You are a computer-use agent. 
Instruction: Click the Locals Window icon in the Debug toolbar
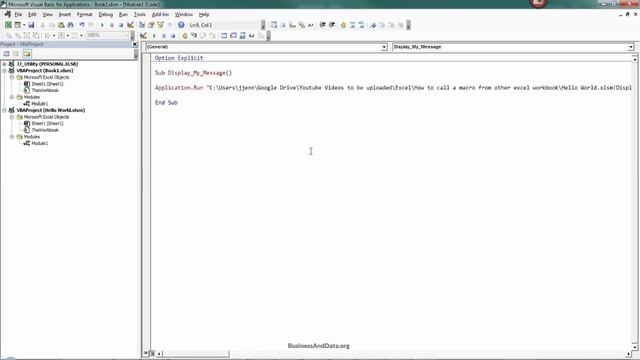224,36
